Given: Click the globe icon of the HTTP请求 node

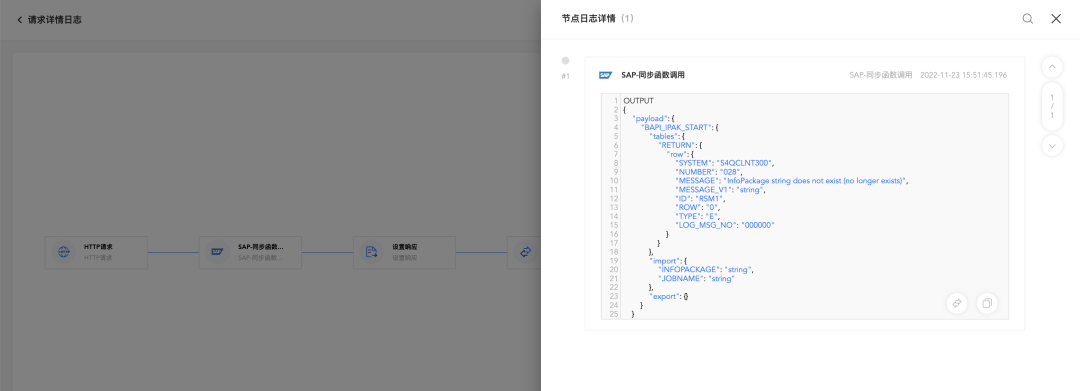Looking at the screenshot, I should tap(63, 252).
